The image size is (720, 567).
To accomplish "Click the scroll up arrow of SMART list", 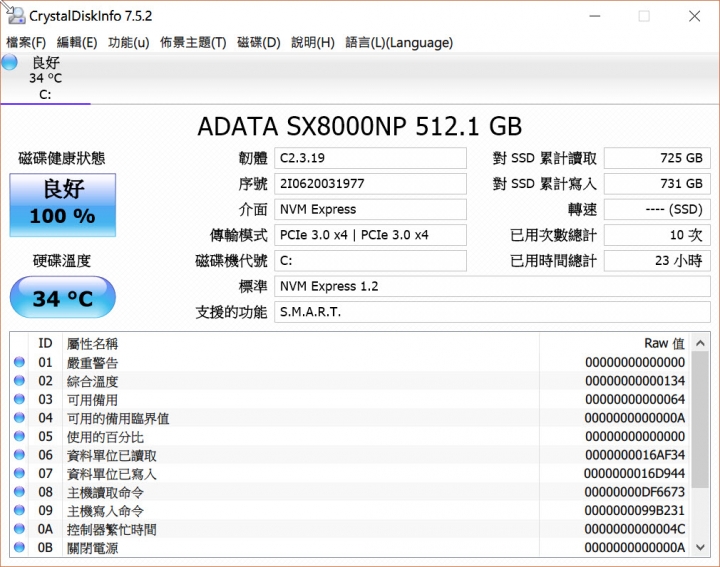I will point(700,343).
